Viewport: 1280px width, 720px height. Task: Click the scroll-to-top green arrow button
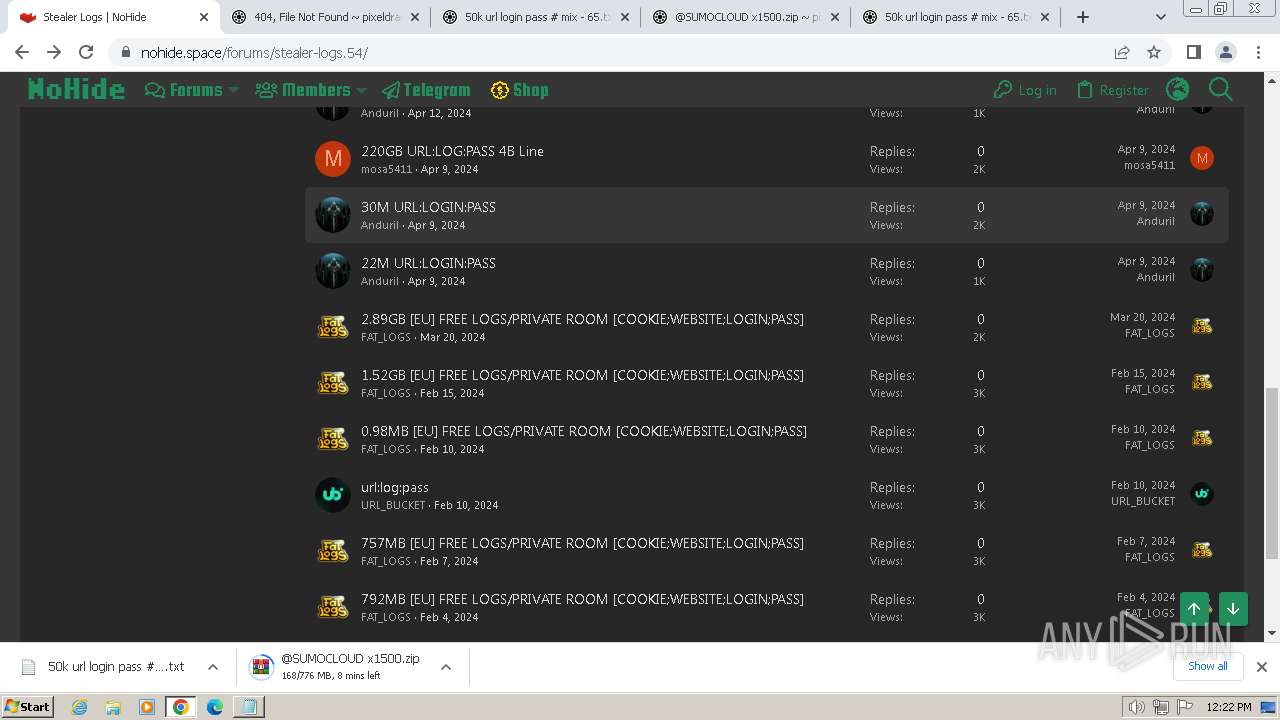tap(1194, 609)
